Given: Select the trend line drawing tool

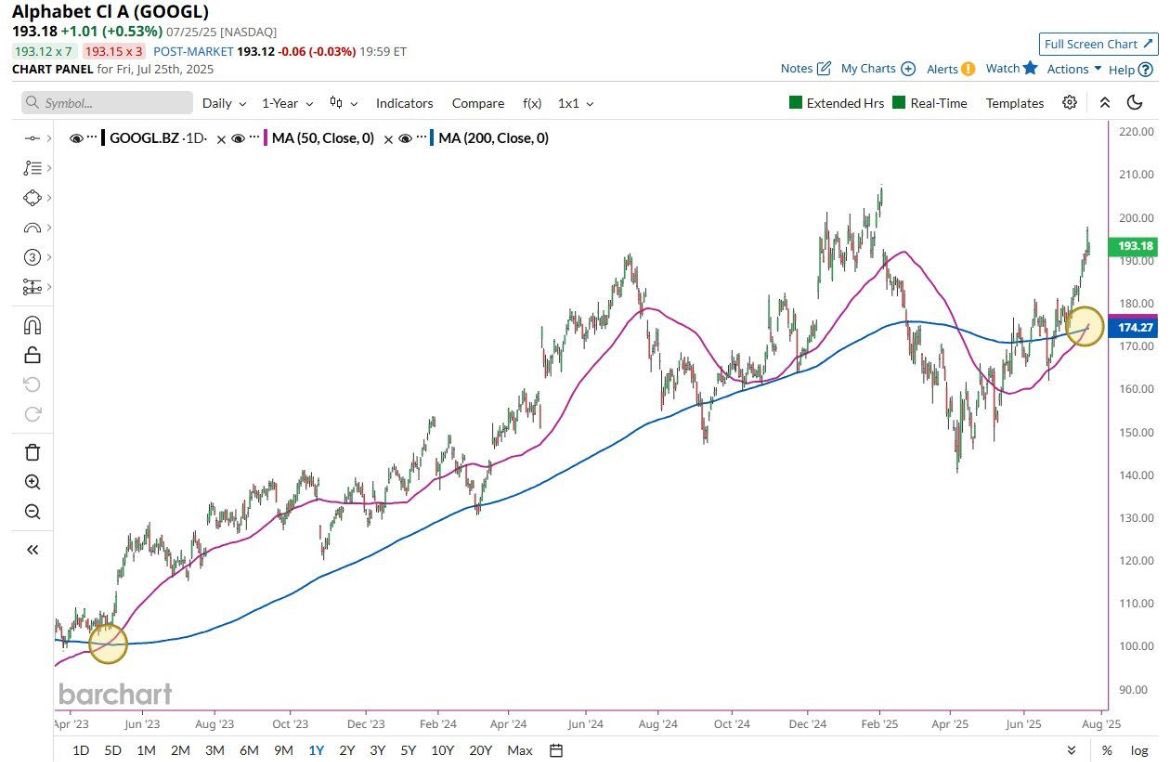Looking at the screenshot, I should point(32,138).
